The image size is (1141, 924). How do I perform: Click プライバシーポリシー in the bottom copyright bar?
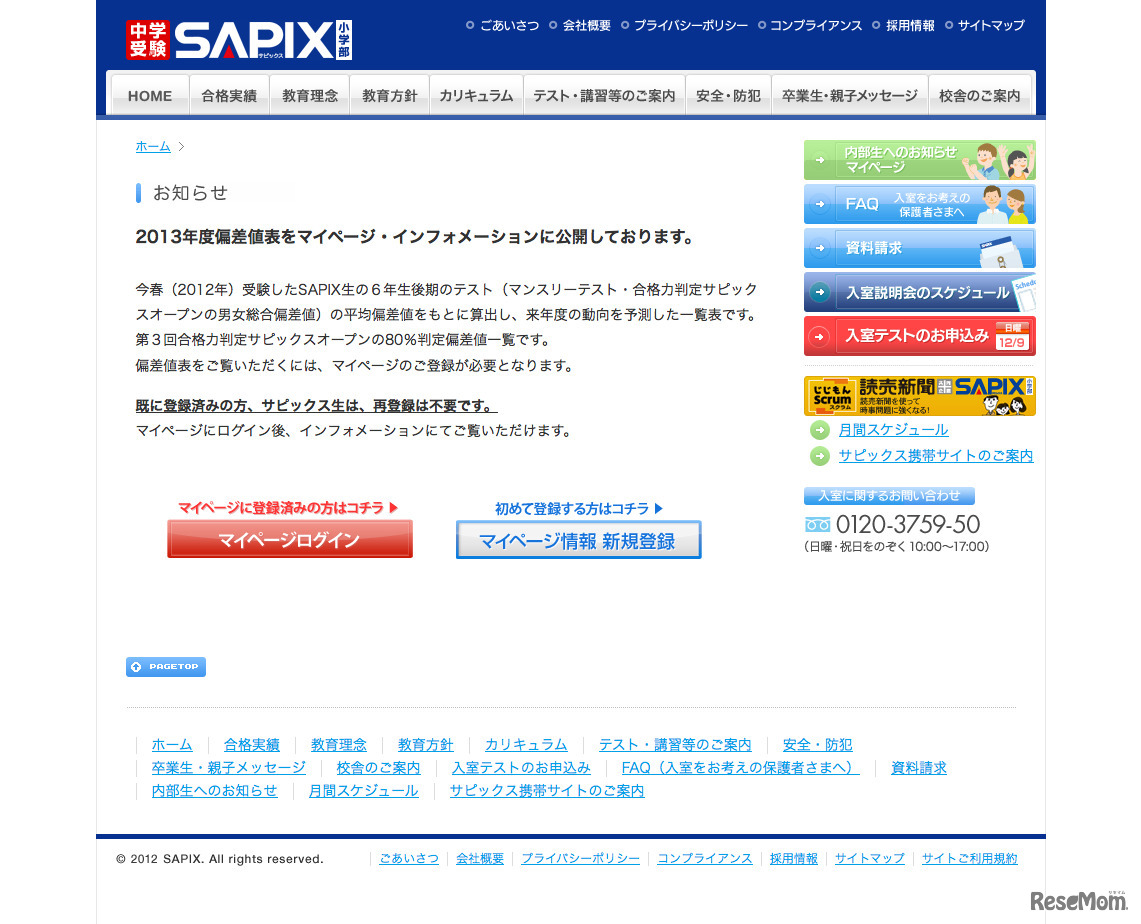[581, 859]
